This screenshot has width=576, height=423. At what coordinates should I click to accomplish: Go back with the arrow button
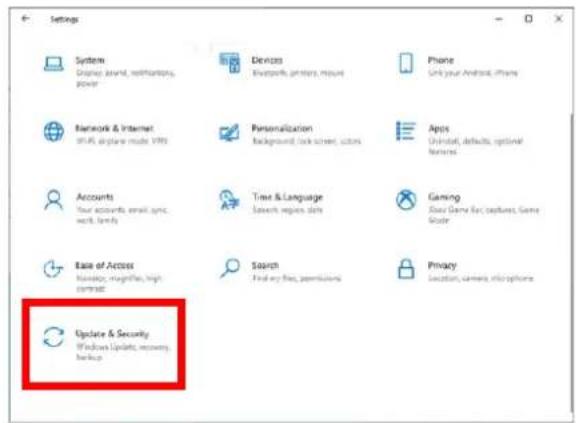25,18
